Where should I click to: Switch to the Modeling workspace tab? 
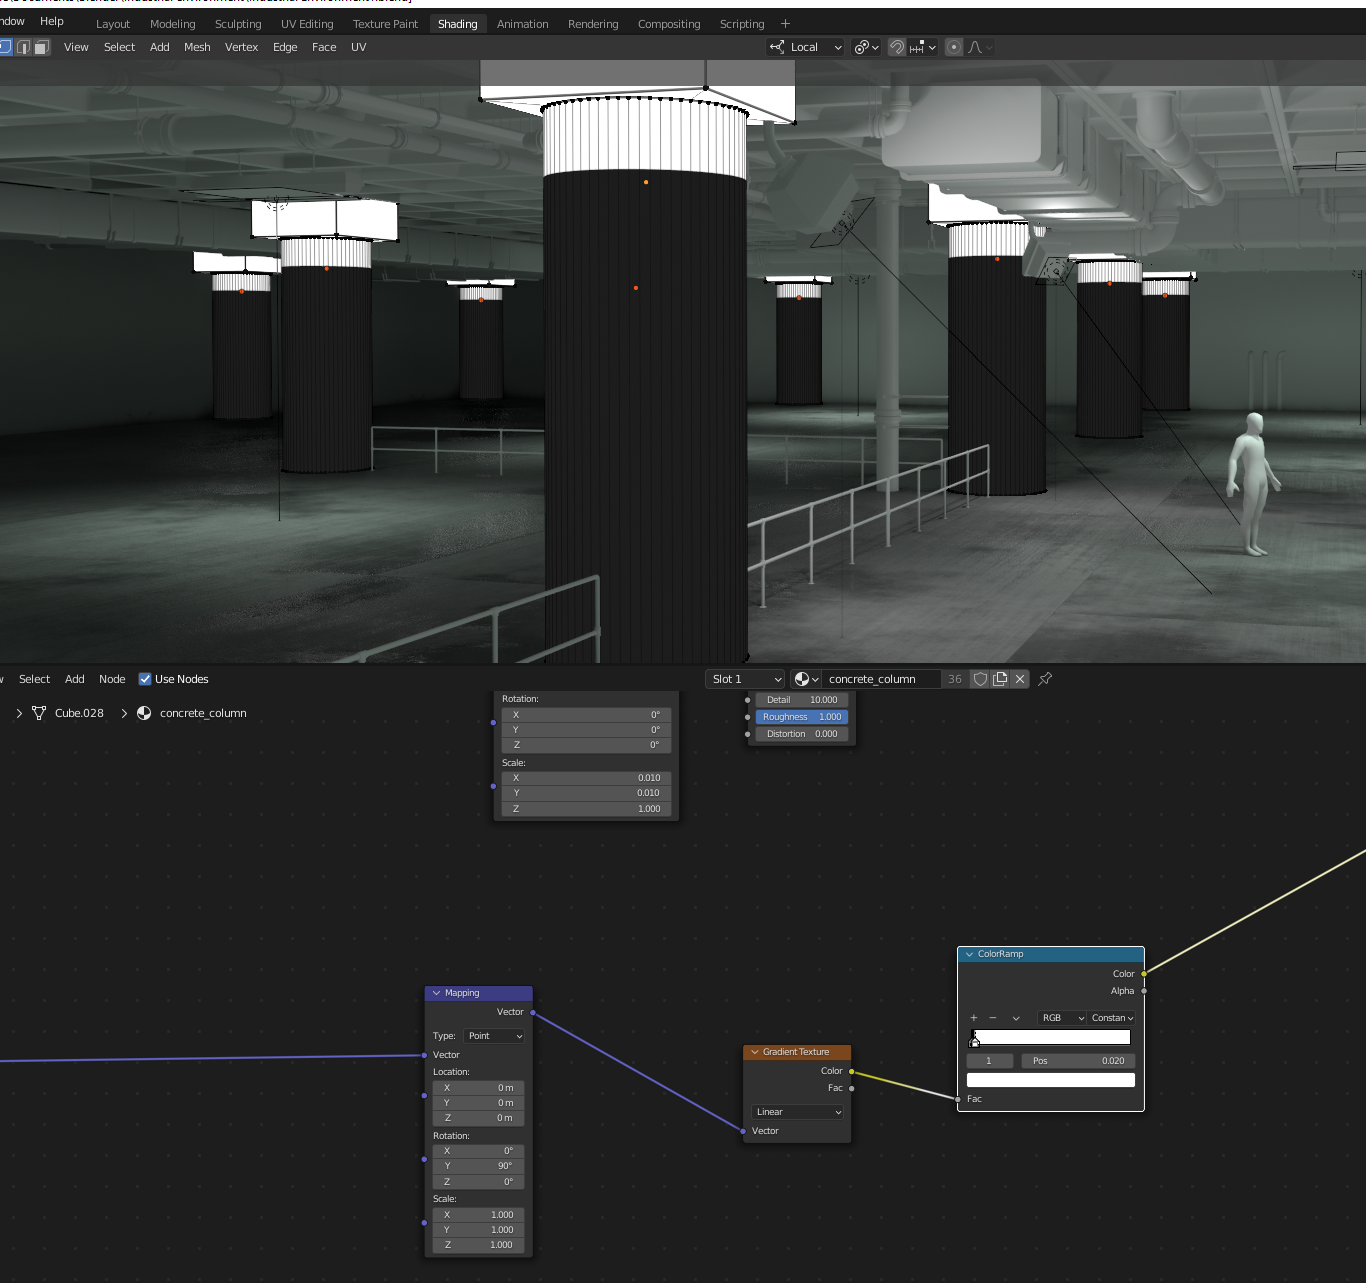[x=173, y=24]
